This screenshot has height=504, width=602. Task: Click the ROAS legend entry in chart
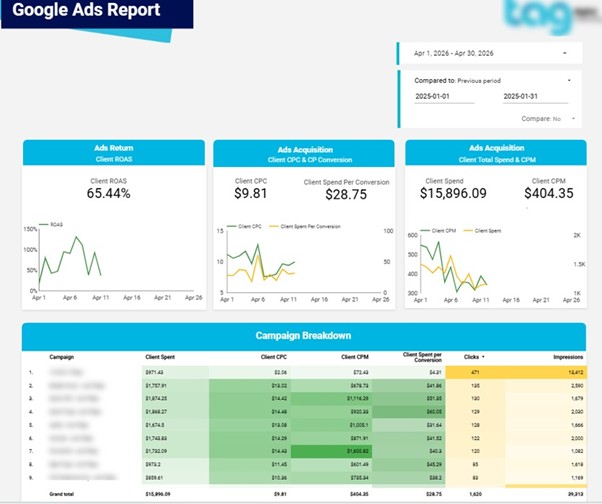(51, 225)
